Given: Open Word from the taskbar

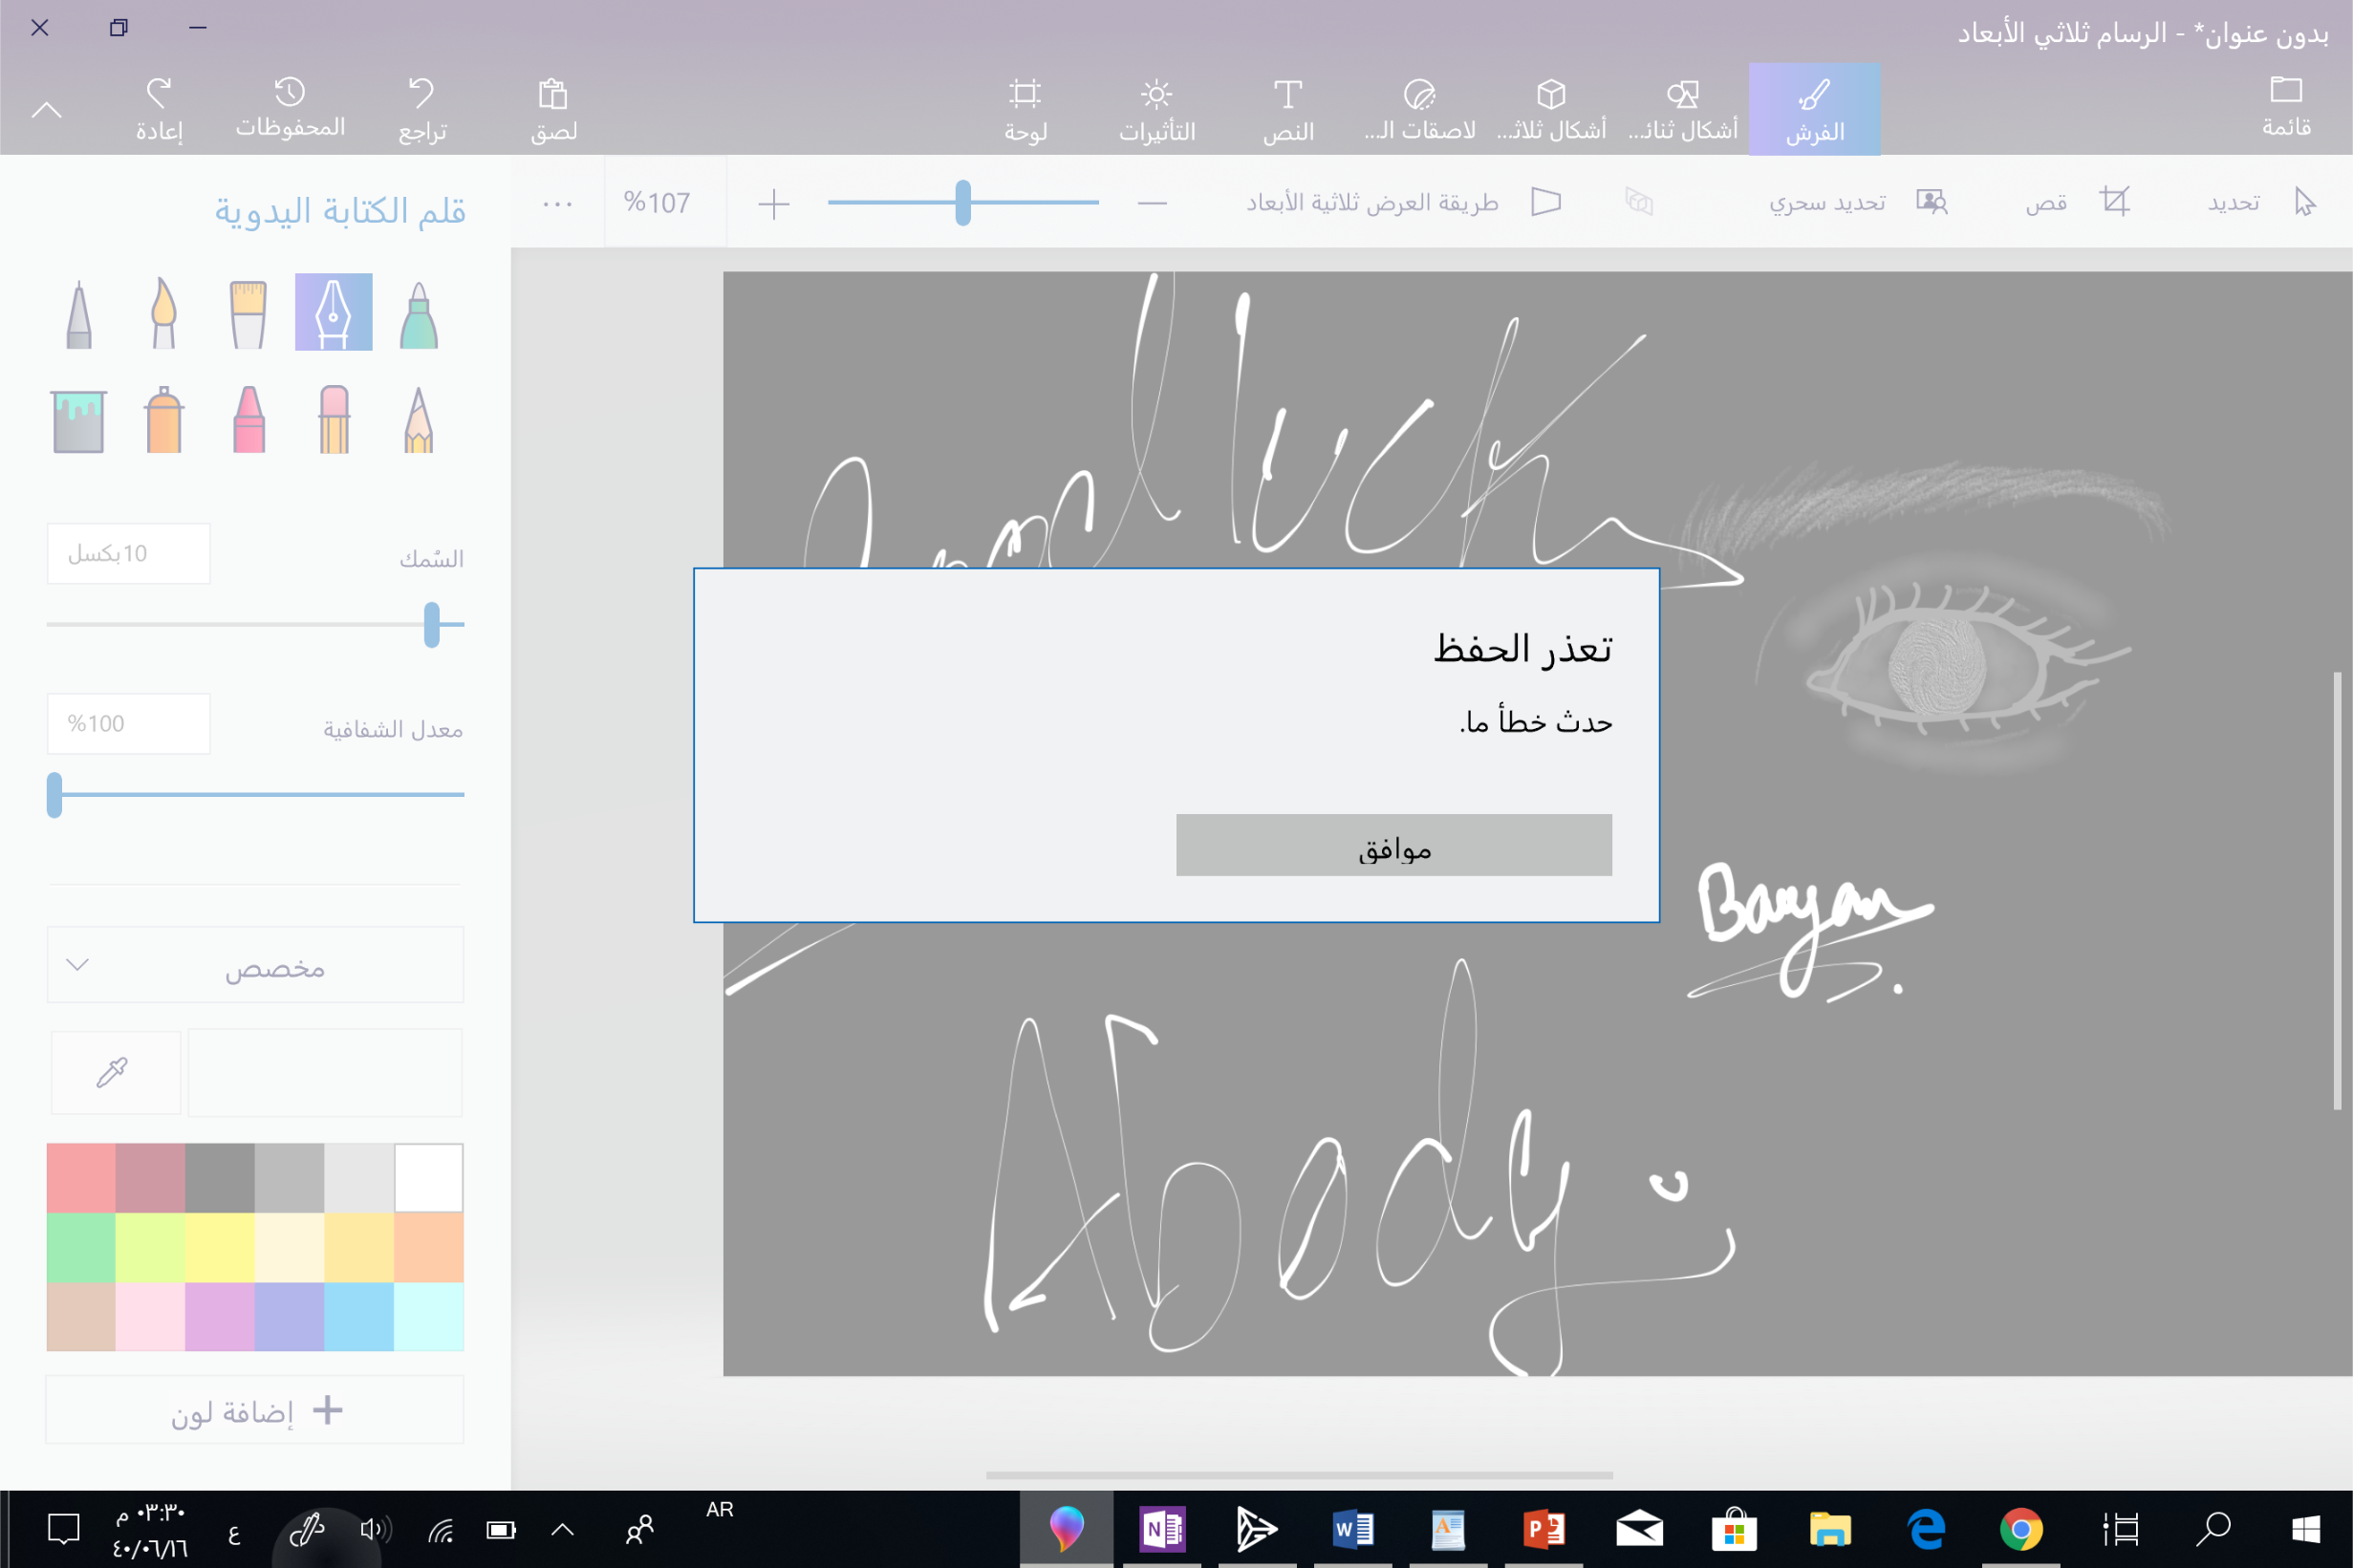Looking at the screenshot, I should coord(1353,1529).
